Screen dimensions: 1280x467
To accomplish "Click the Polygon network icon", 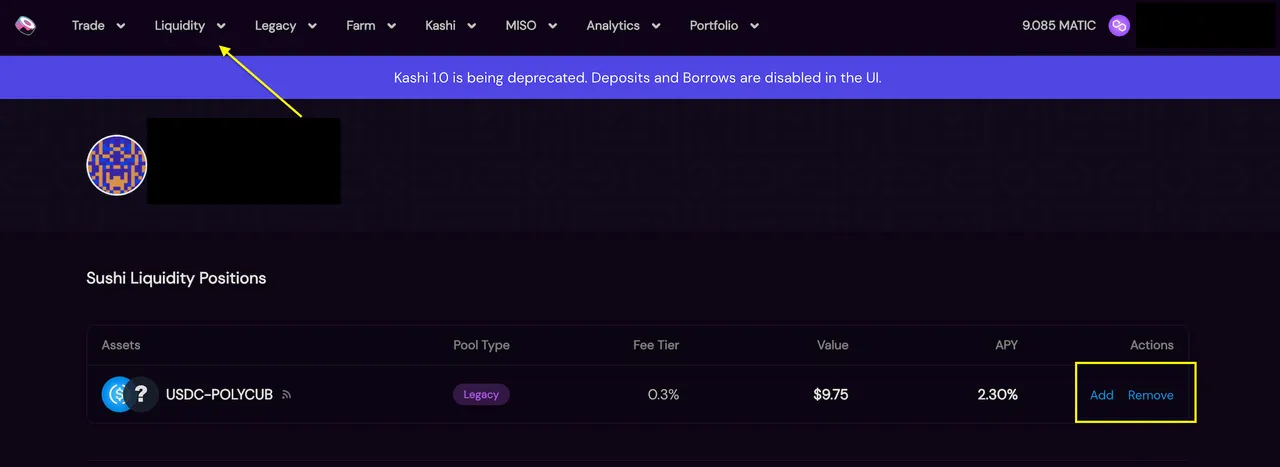I will [x=1118, y=26].
